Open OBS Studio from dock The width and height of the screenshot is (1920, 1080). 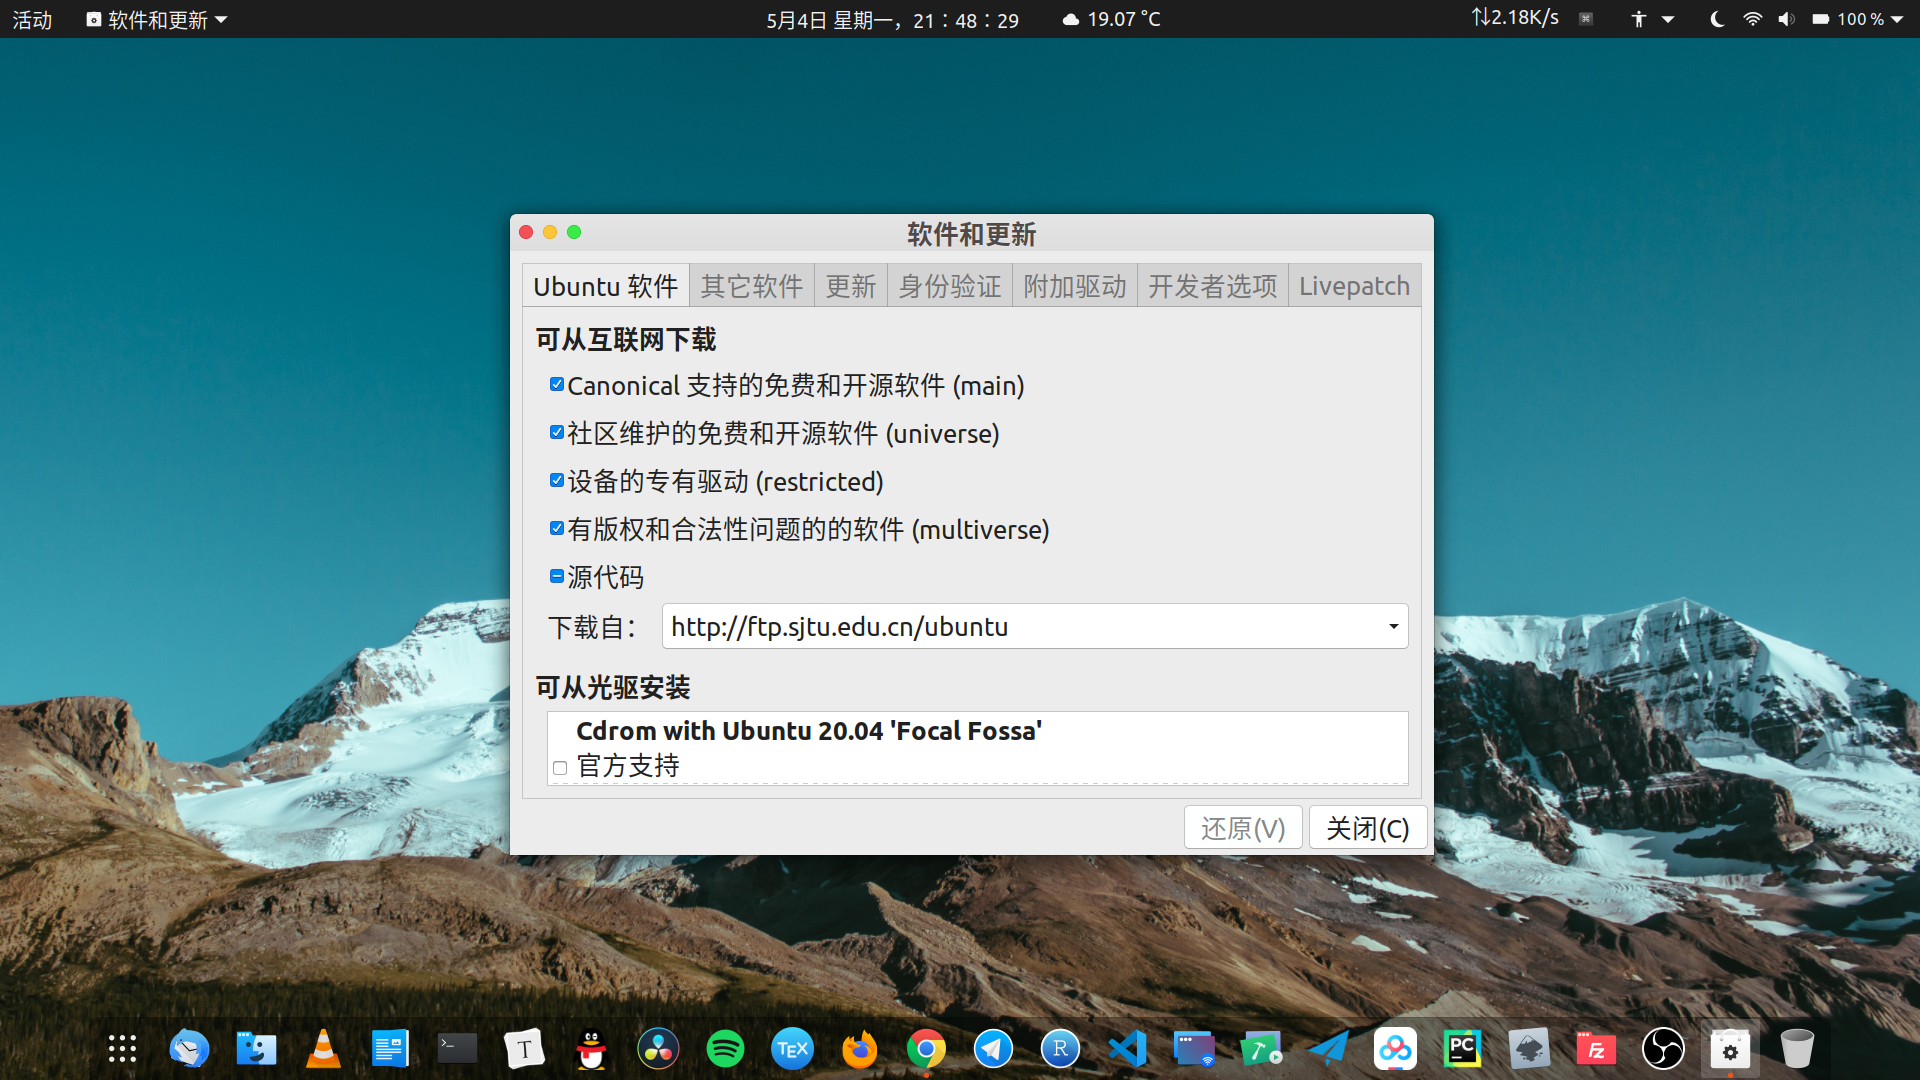1663,1049
